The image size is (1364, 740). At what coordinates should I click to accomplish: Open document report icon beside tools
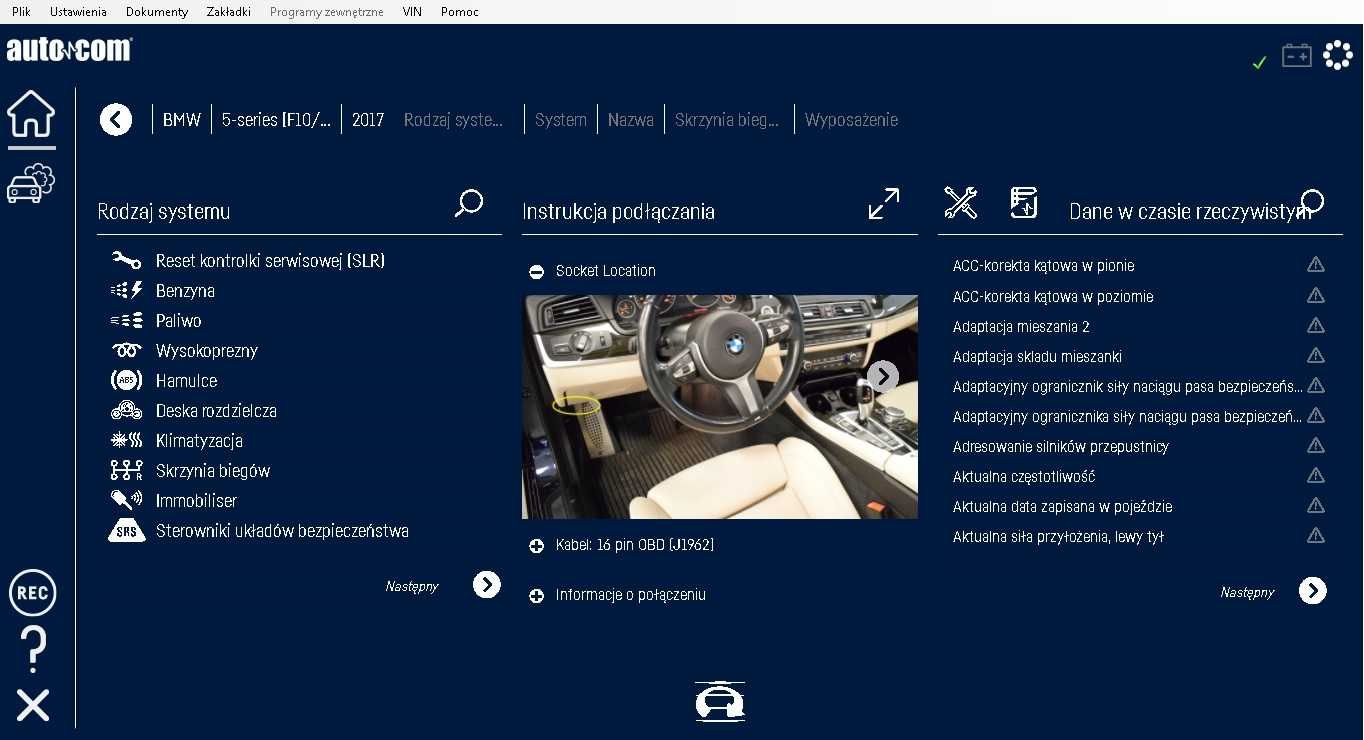pos(1024,203)
